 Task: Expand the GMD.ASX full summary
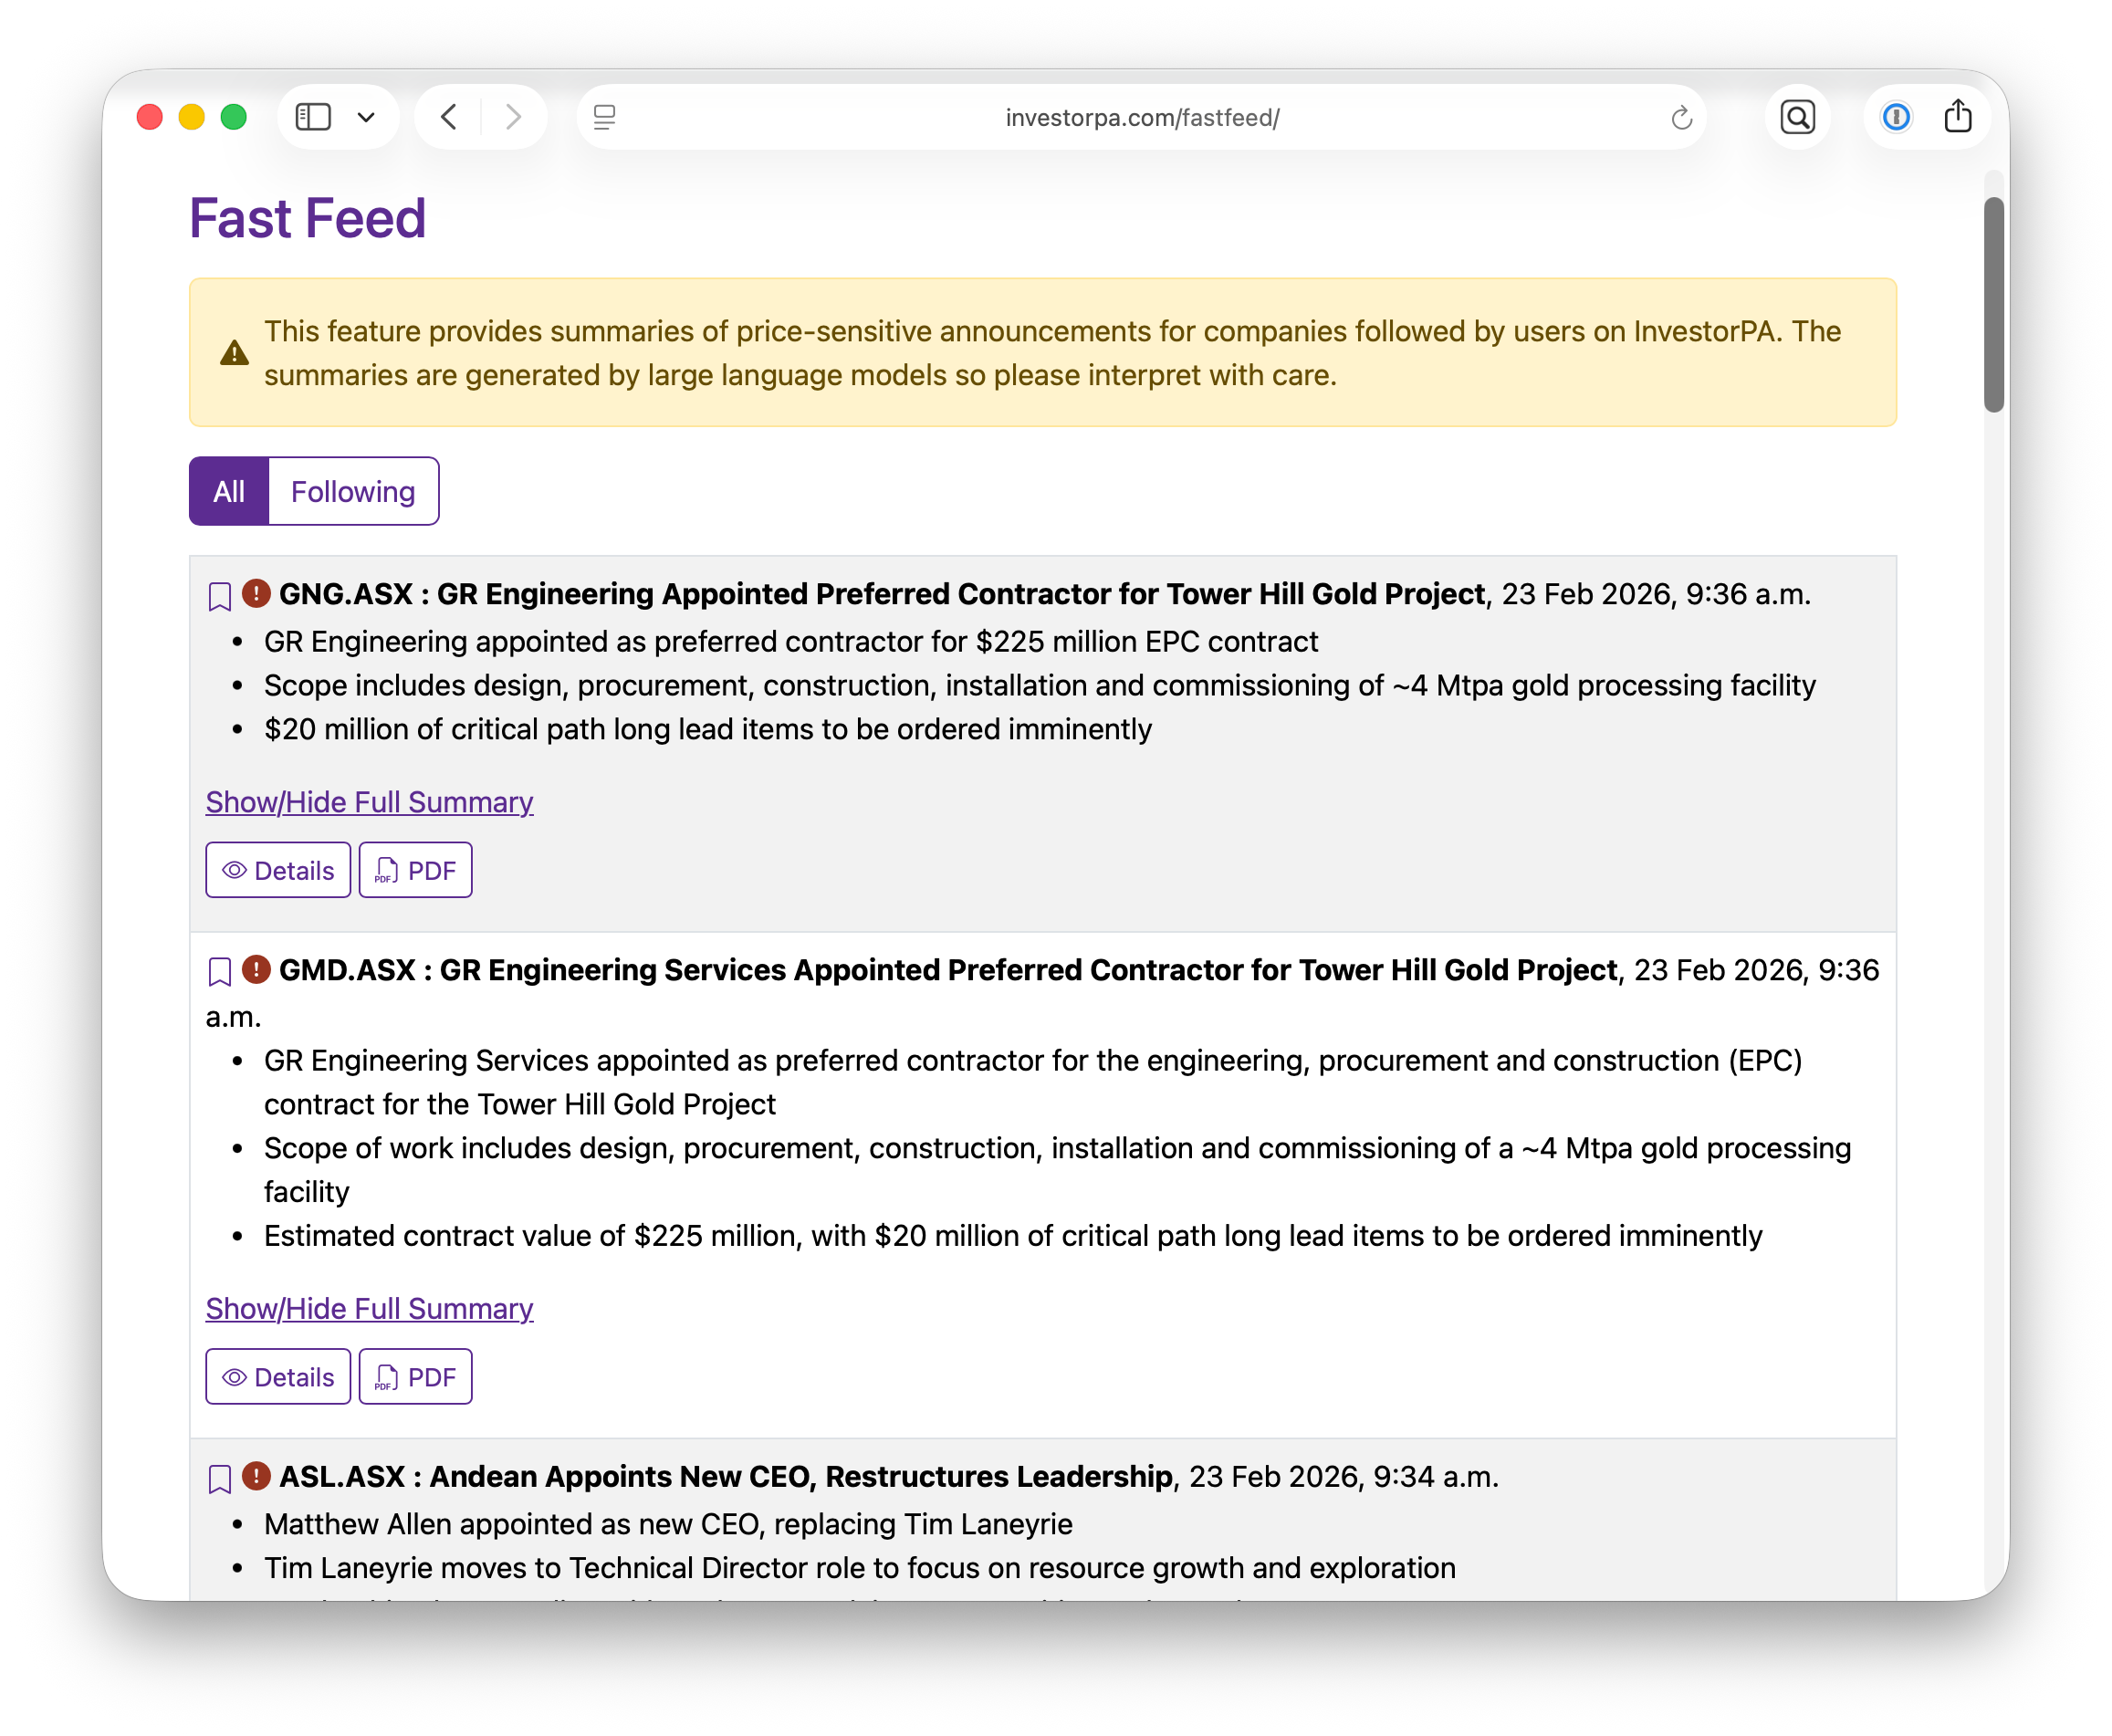(369, 1309)
